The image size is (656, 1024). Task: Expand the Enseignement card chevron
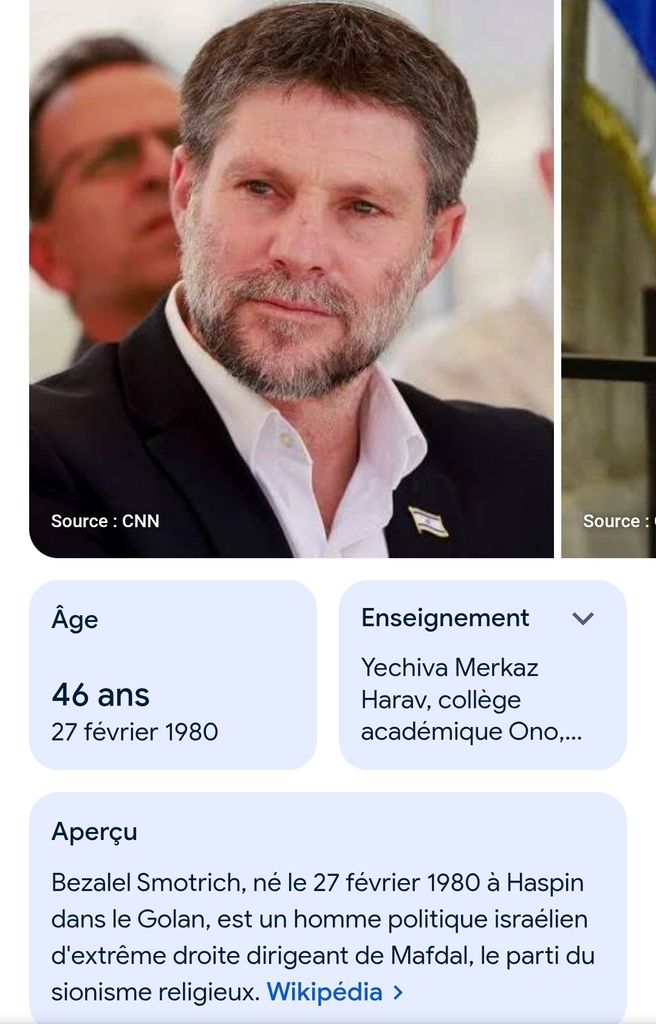(583, 619)
